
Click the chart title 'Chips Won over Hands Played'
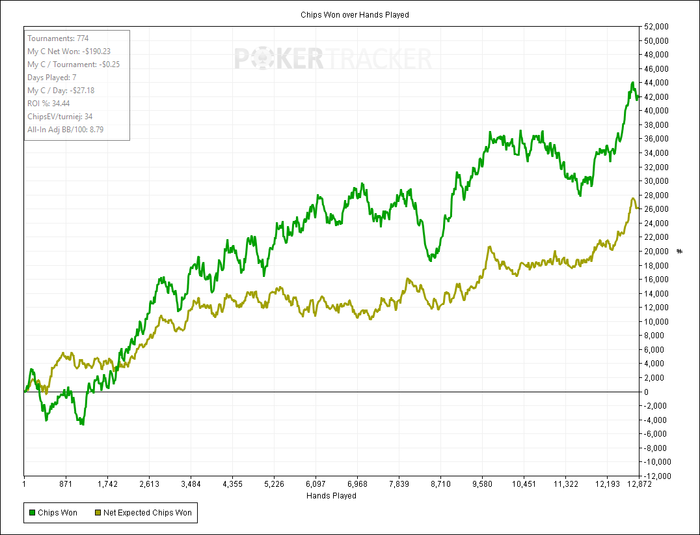(355, 15)
